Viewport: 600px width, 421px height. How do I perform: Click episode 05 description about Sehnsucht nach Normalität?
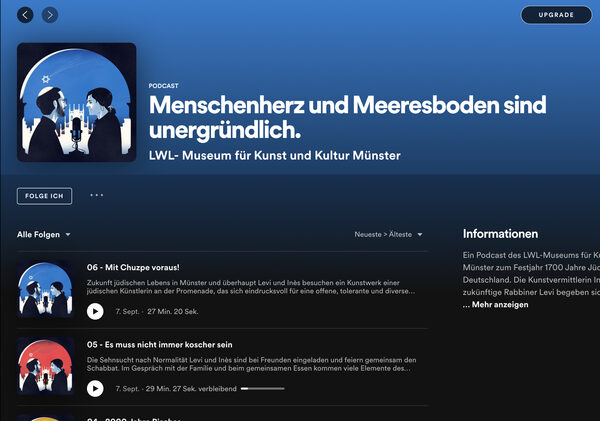[251, 364]
